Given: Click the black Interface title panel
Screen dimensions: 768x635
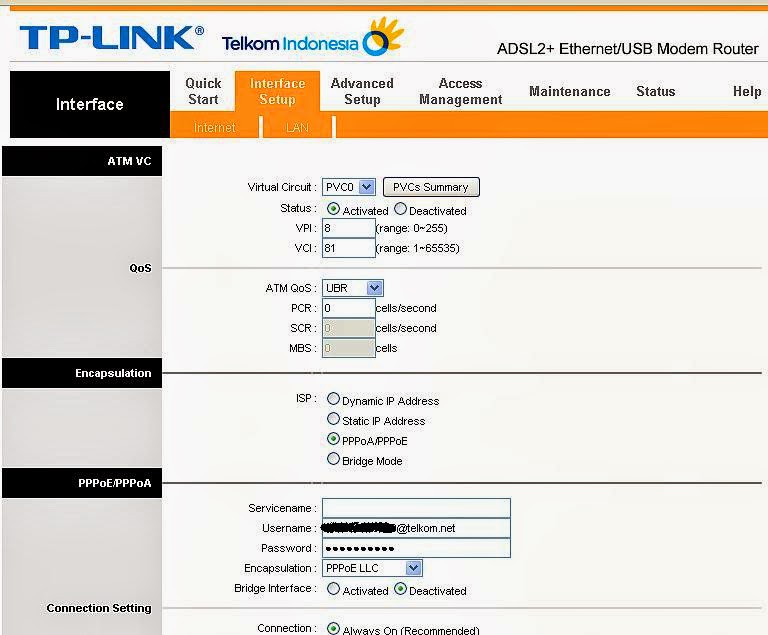Looking at the screenshot, I should tap(90, 104).
